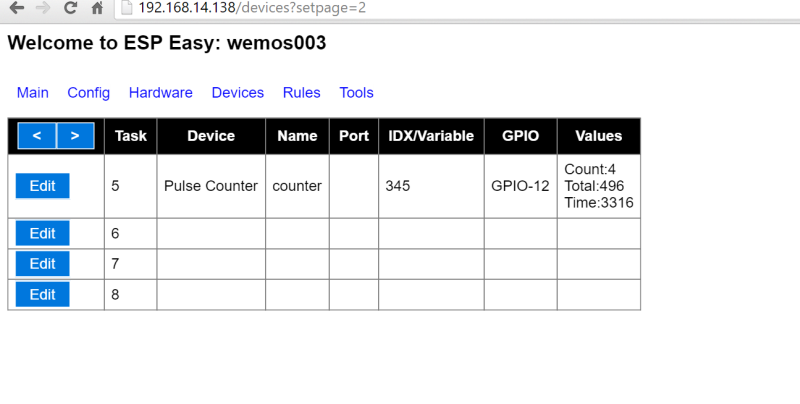The height and width of the screenshot is (404, 800).
Task: Open the browser home page icon
Action: (x=97, y=8)
